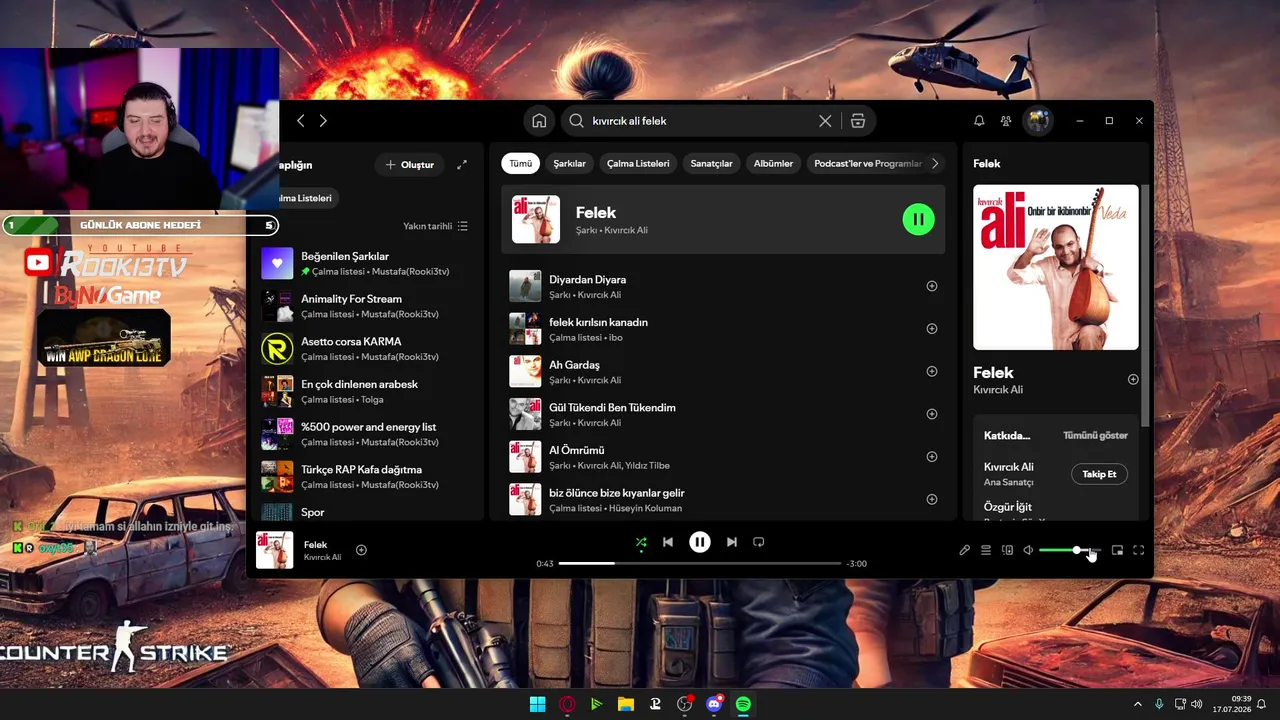Open Discord from the taskbar
The image size is (1280, 720).
point(714,704)
